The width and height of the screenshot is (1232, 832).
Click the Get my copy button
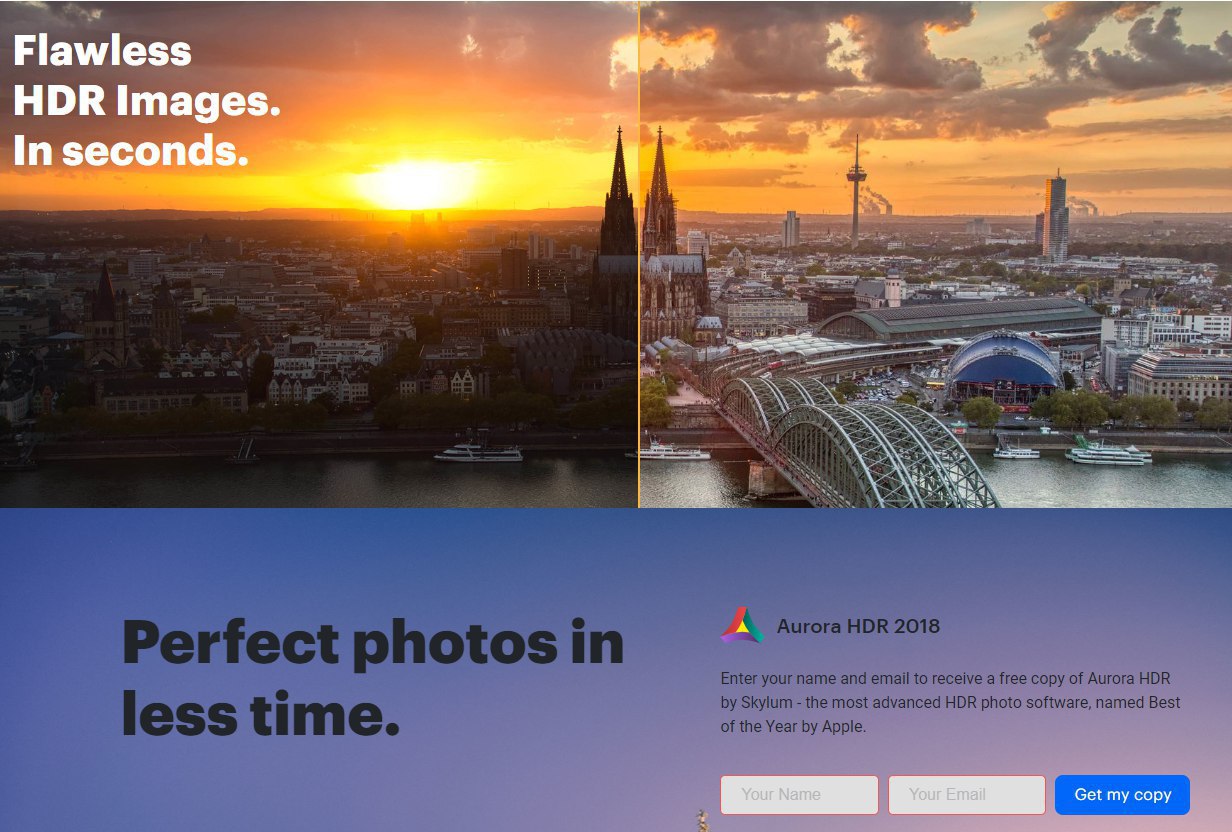tap(1122, 795)
